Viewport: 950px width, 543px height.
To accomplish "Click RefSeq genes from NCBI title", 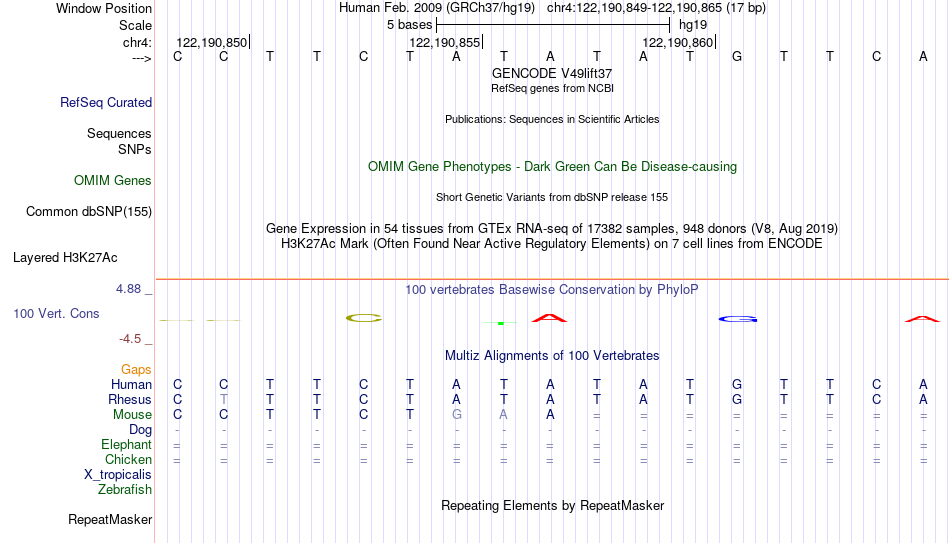I will [x=553, y=88].
